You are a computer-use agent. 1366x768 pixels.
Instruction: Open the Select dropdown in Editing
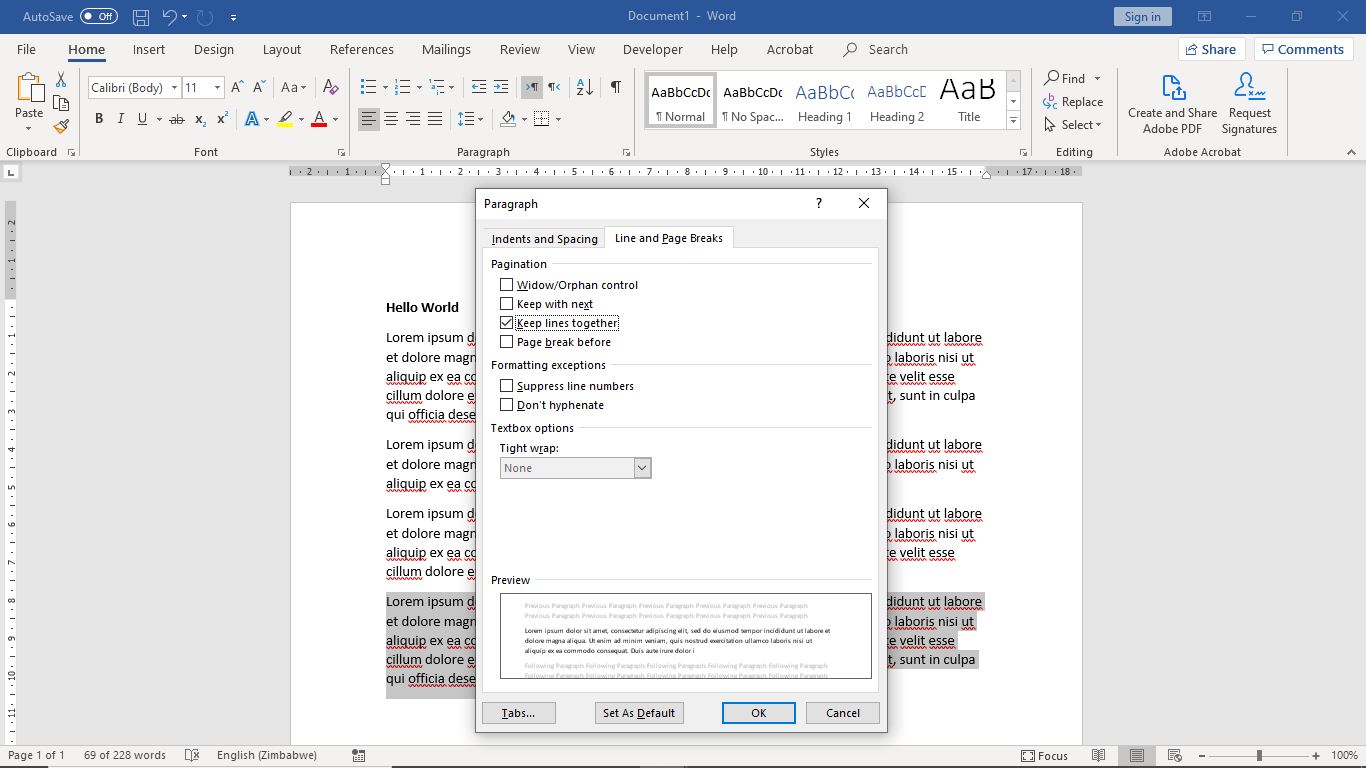coord(1073,125)
